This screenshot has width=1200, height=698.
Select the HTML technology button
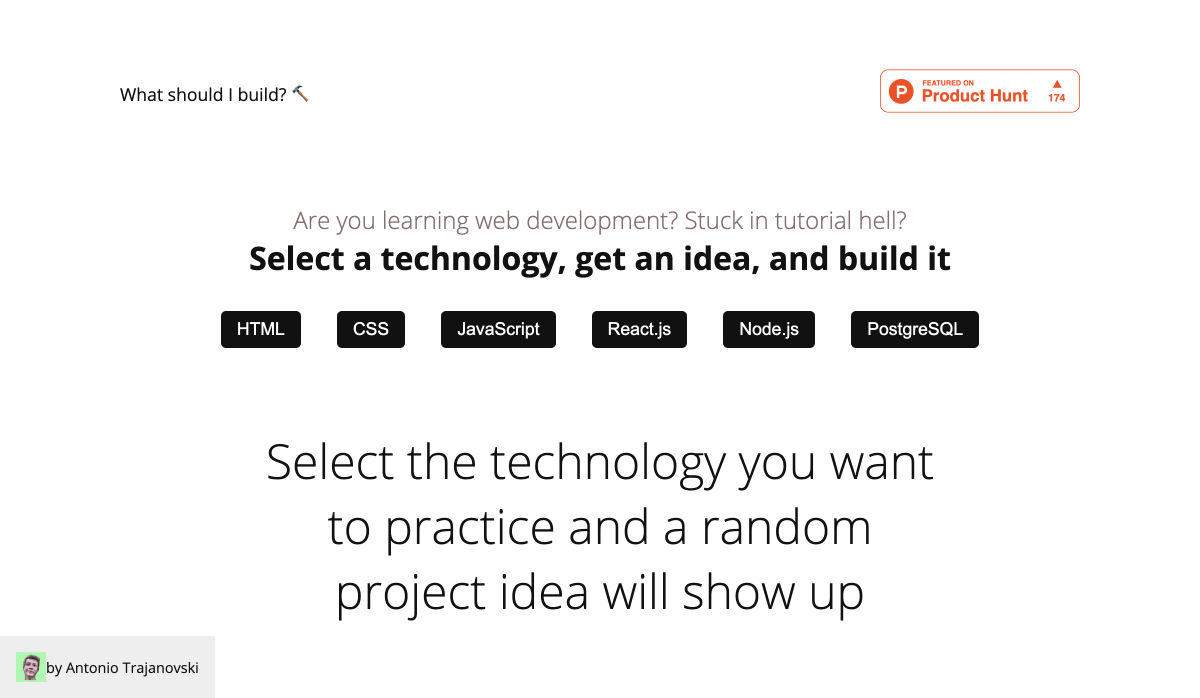(x=261, y=329)
